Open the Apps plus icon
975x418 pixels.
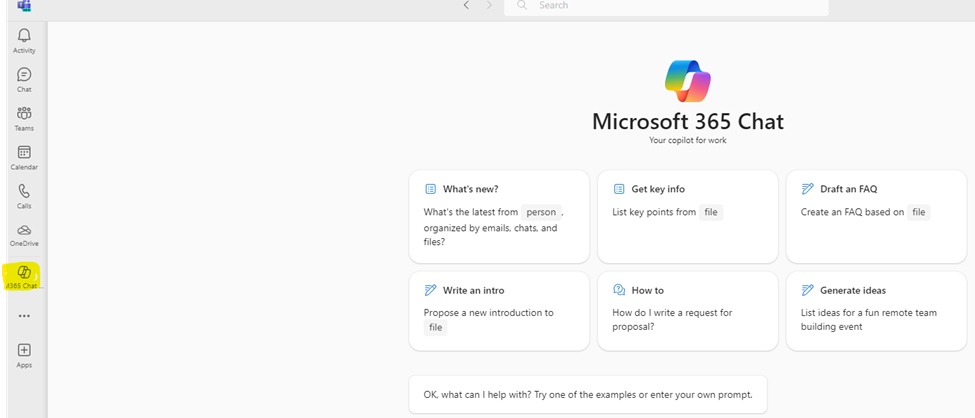[x=24, y=351]
